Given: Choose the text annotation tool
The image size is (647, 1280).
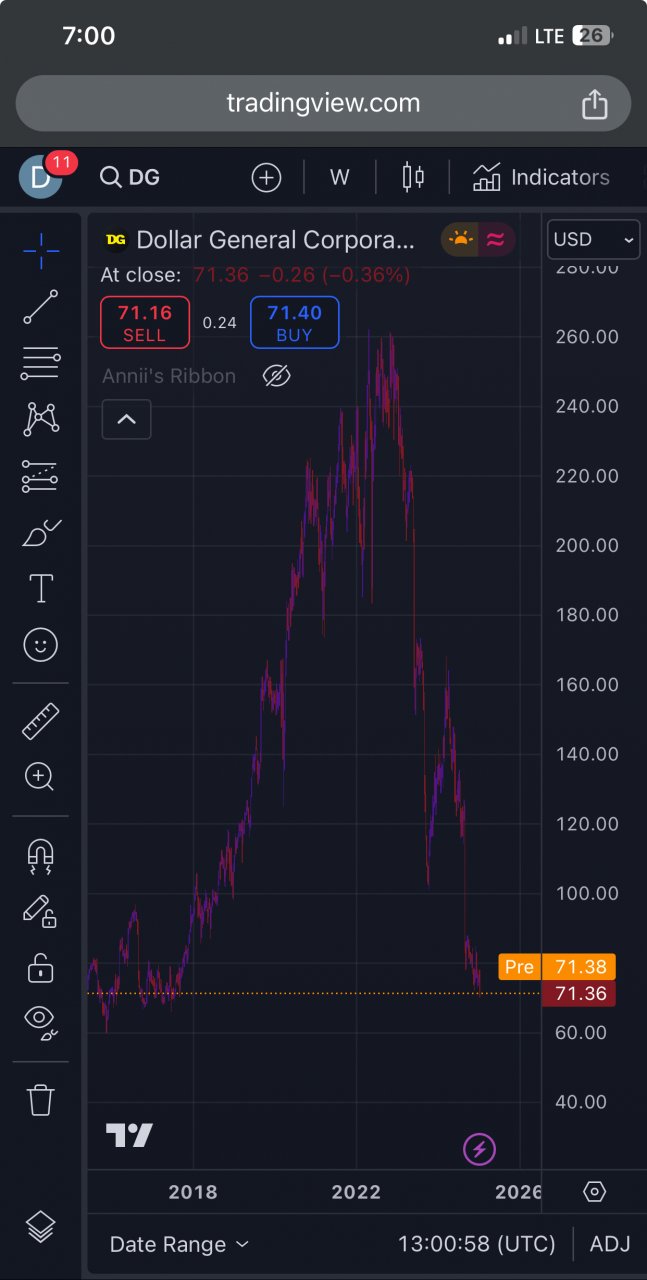Looking at the screenshot, I should pyautogui.click(x=40, y=589).
